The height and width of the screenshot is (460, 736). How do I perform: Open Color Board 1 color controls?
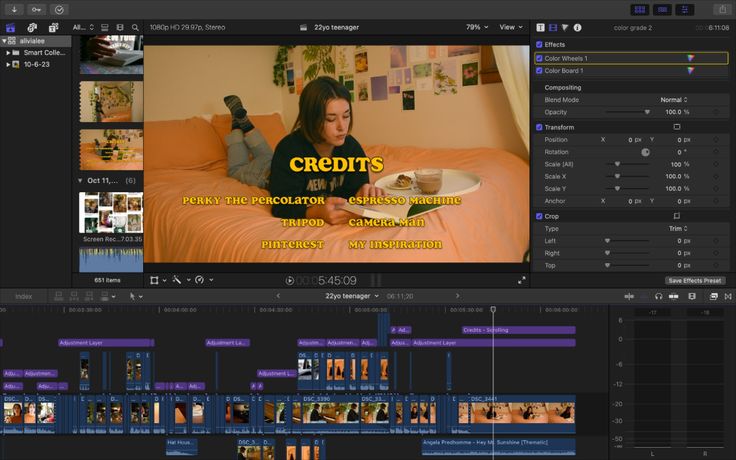[690, 70]
